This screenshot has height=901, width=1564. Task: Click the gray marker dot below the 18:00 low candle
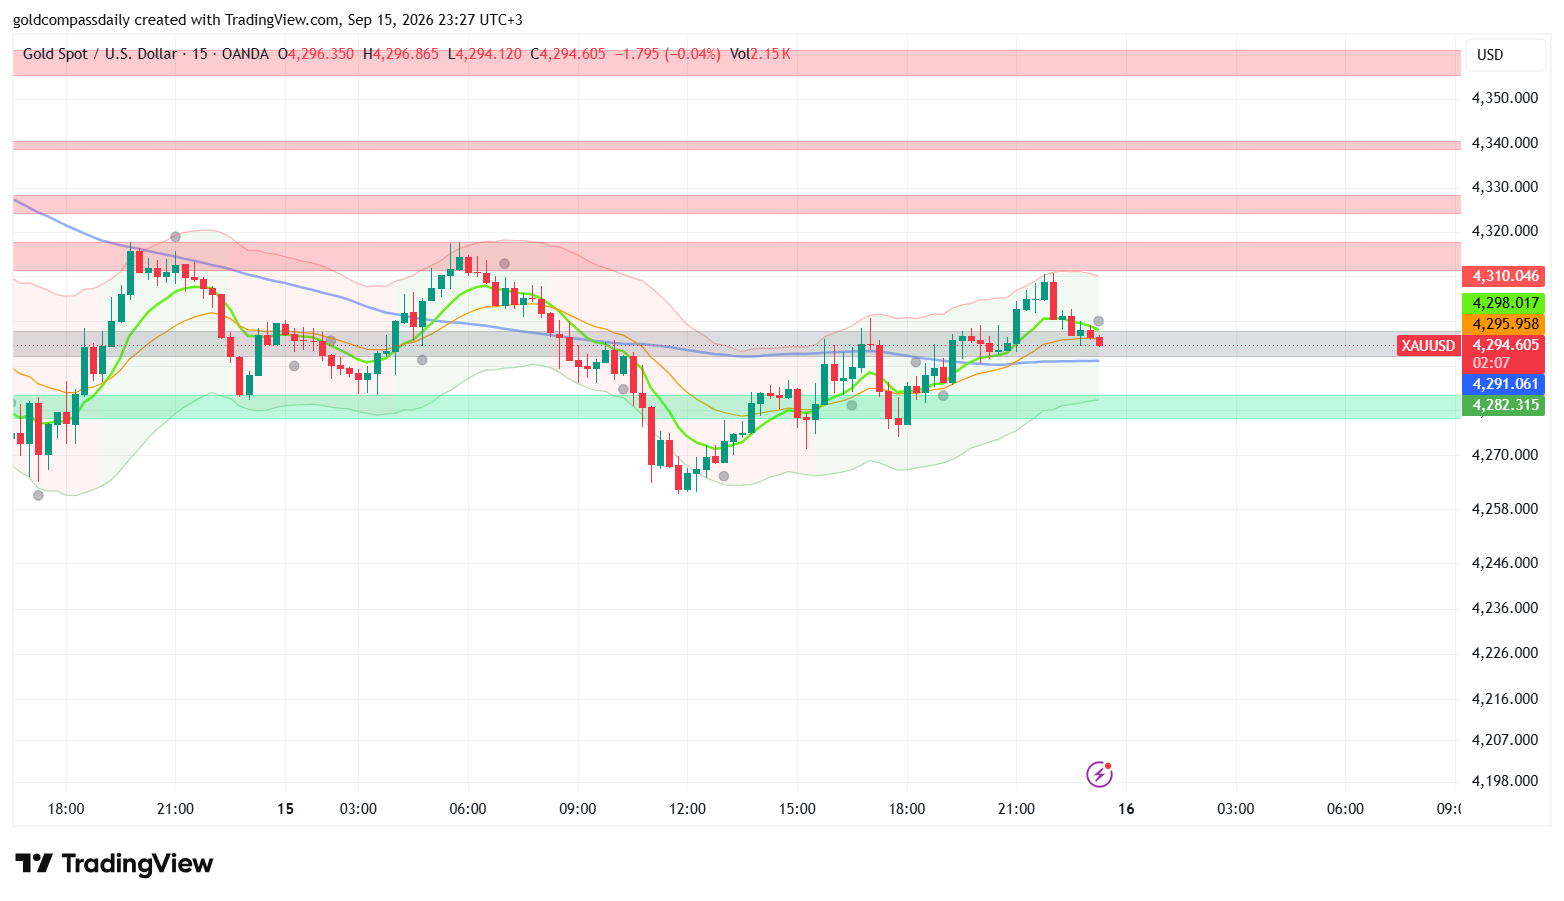pos(38,495)
